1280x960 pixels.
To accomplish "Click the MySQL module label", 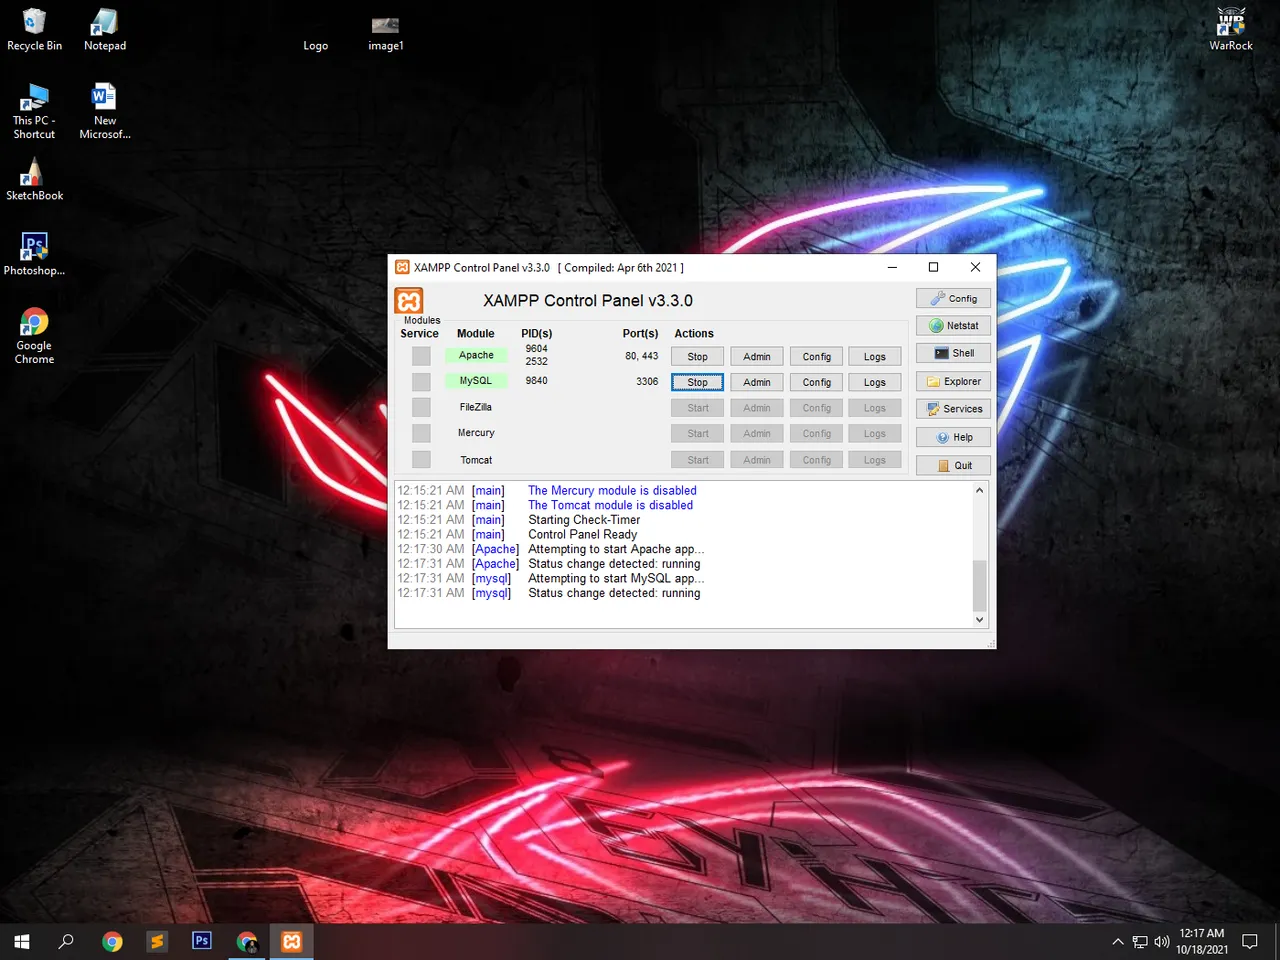I will (476, 381).
